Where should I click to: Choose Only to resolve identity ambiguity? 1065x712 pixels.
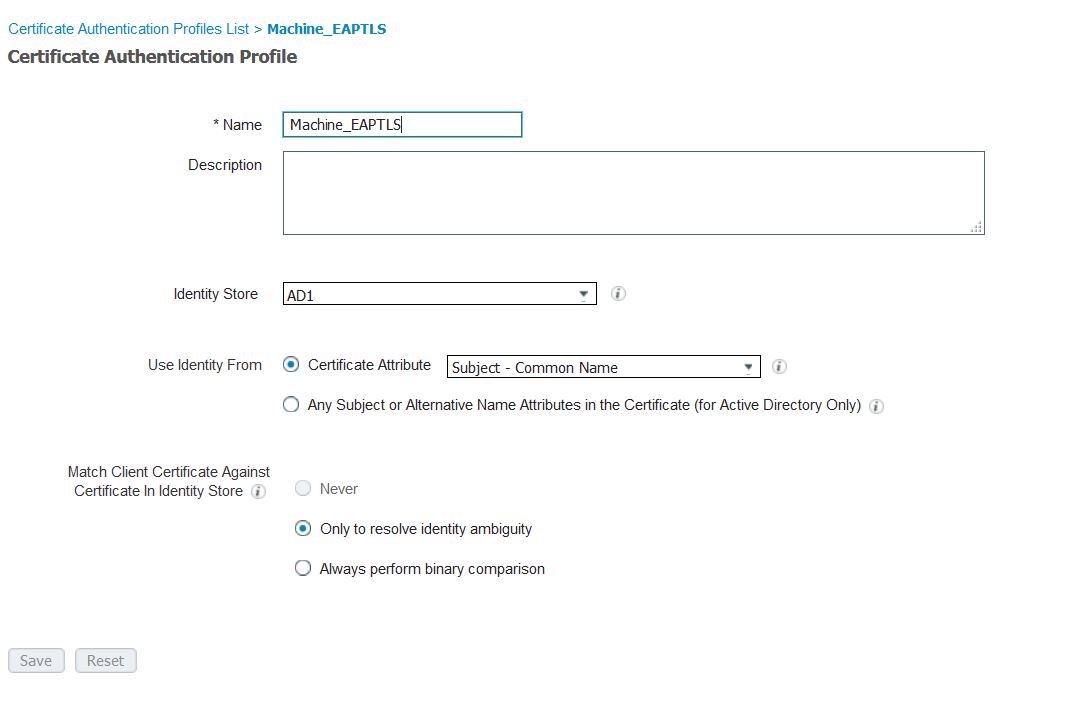pyautogui.click(x=303, y=529)
